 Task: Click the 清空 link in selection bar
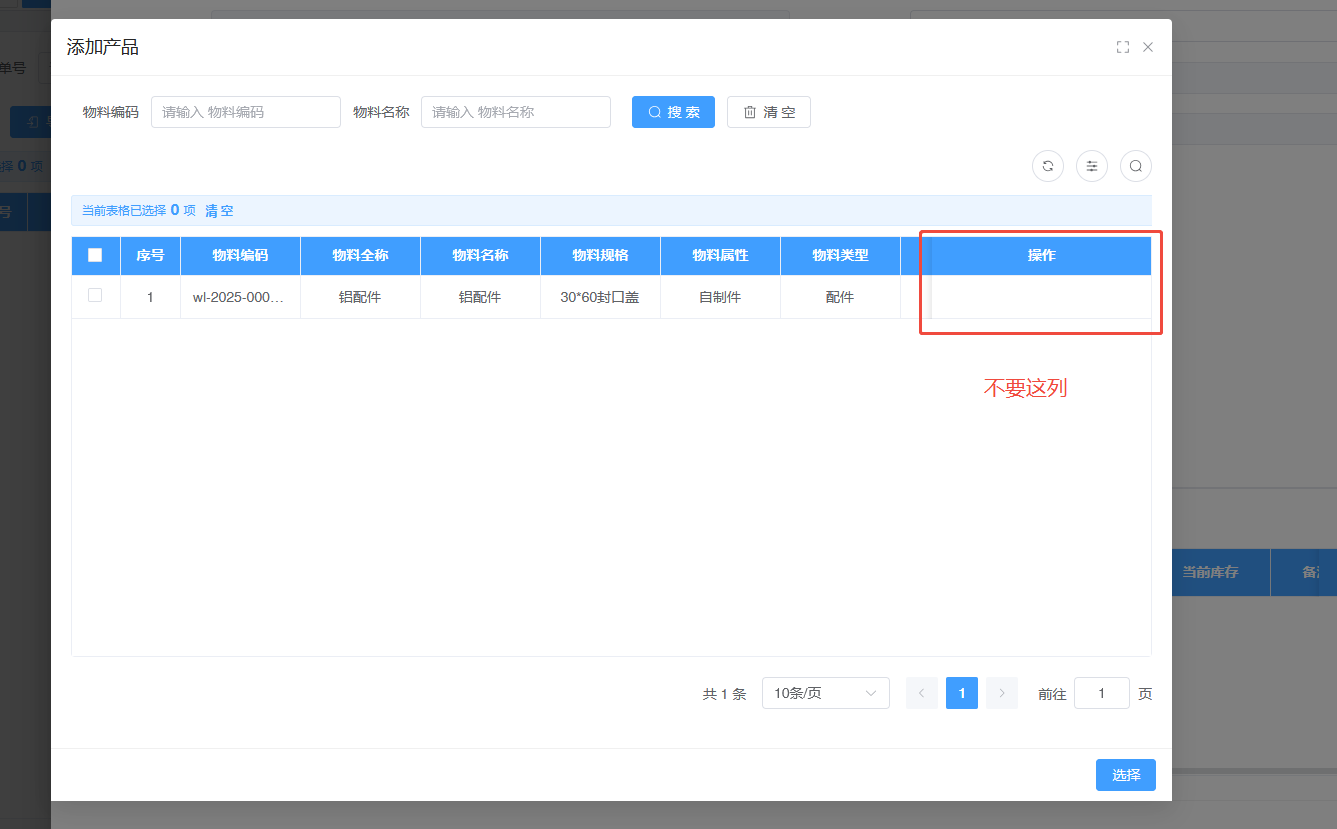coord(219,211)
